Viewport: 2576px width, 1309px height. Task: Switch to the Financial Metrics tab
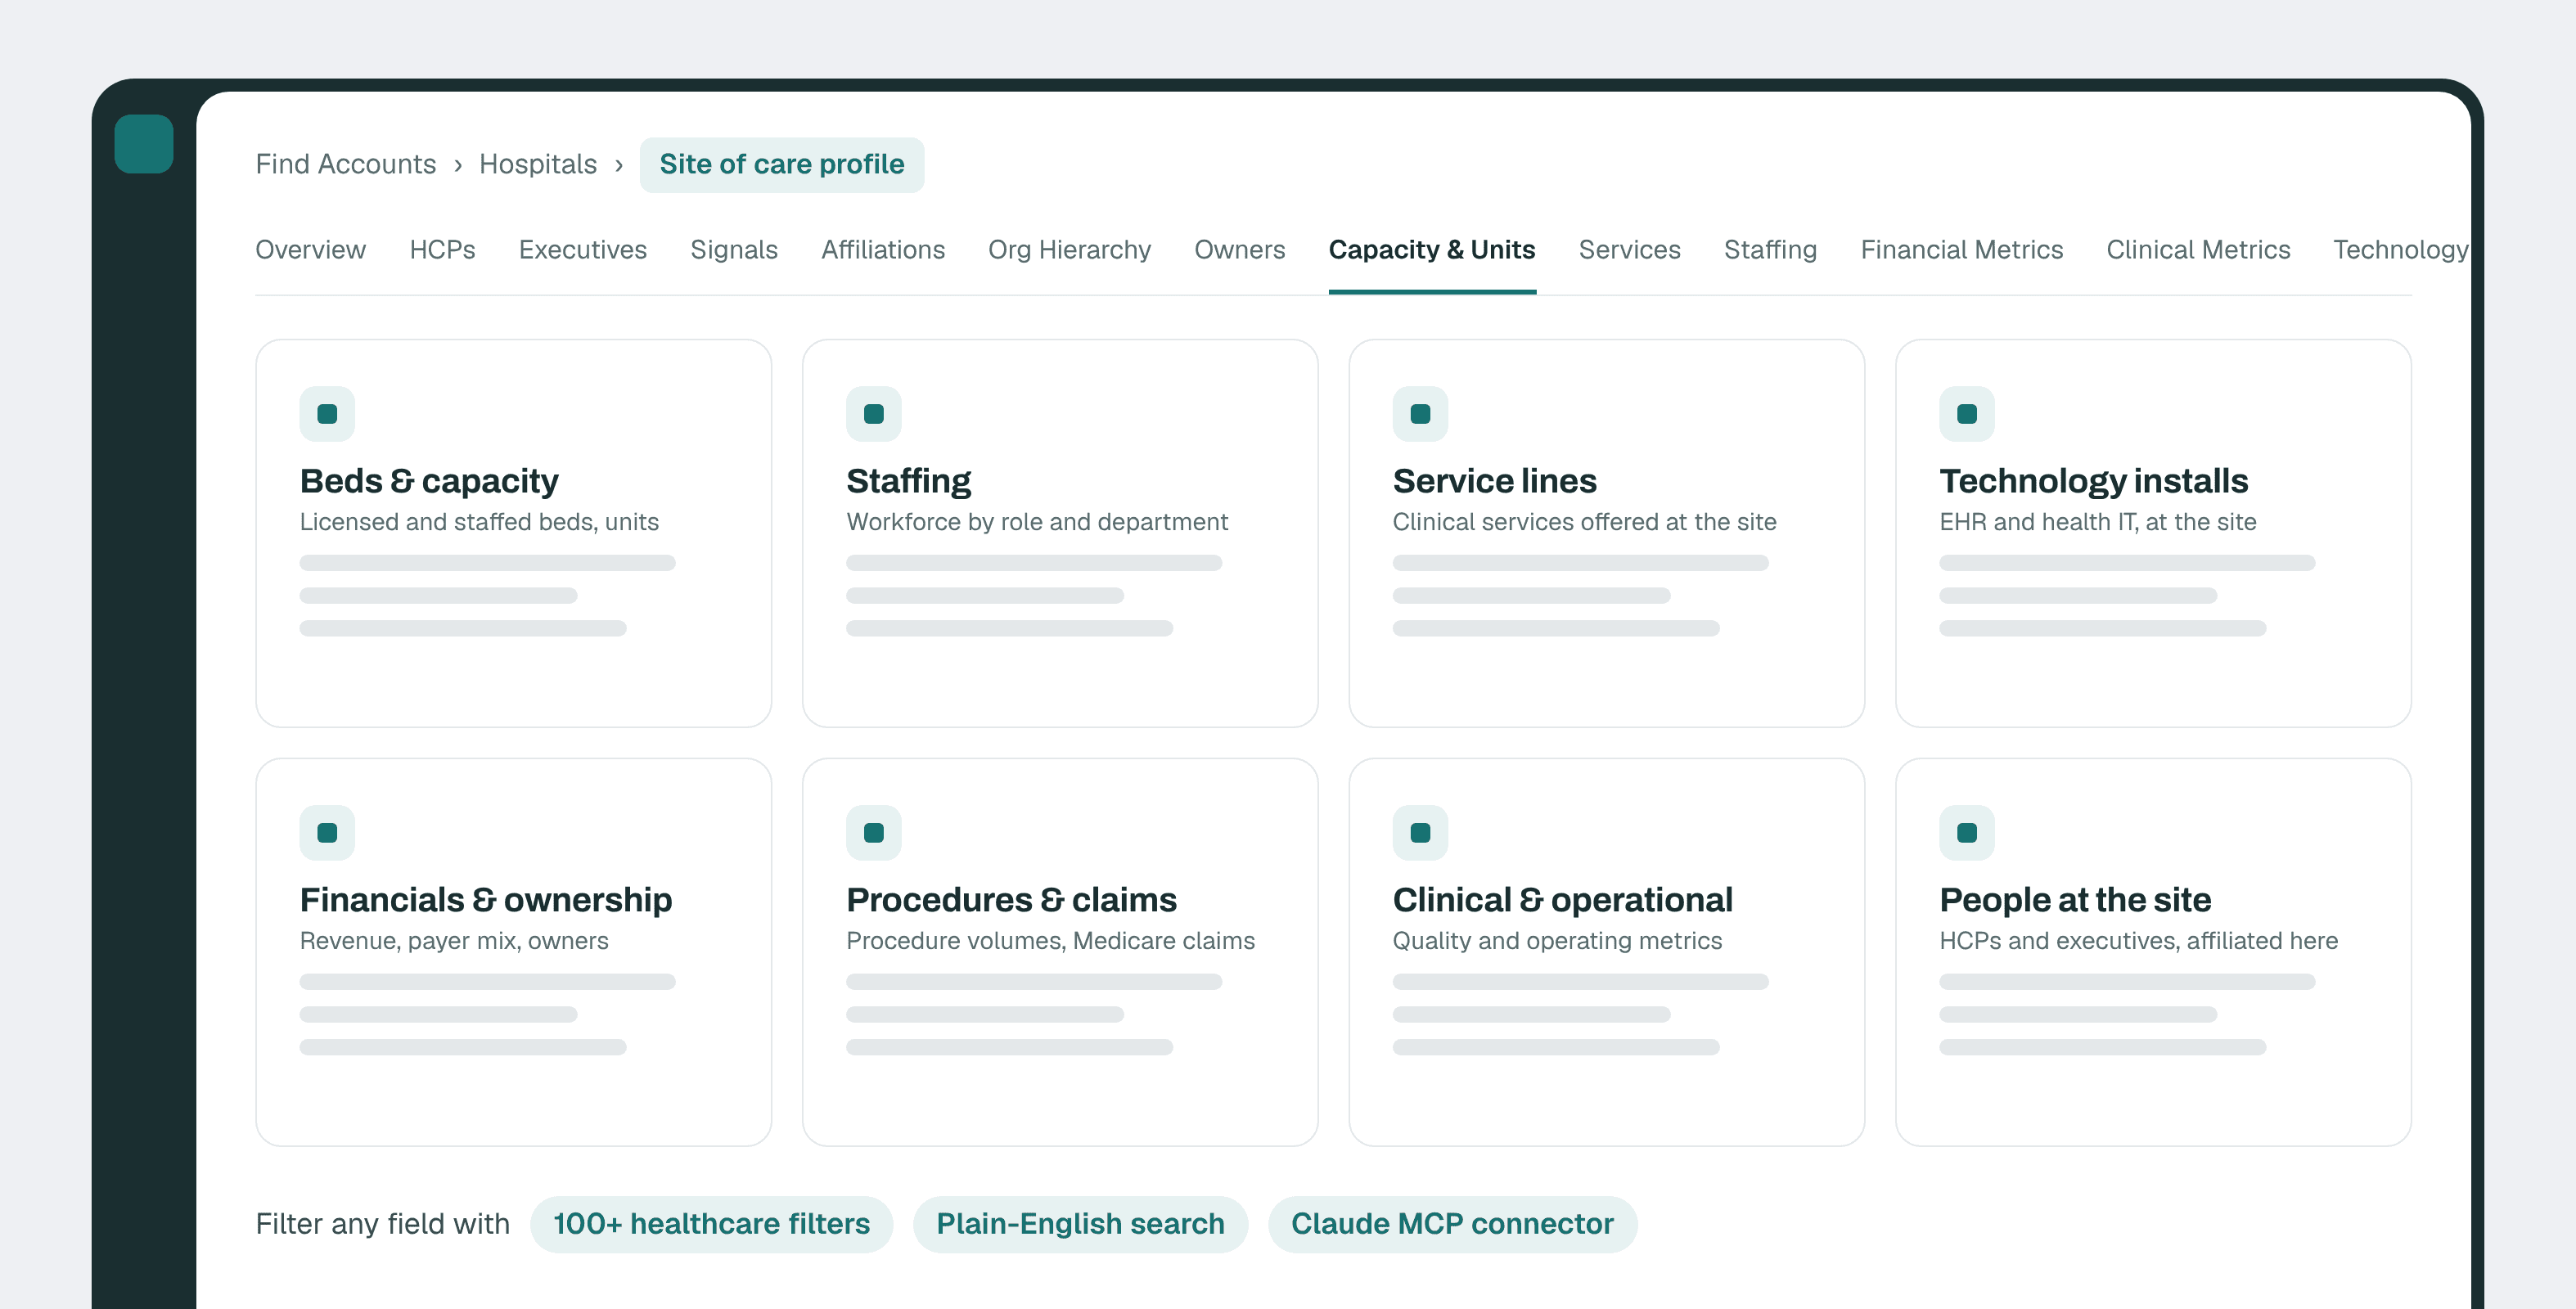[1962, 250]
